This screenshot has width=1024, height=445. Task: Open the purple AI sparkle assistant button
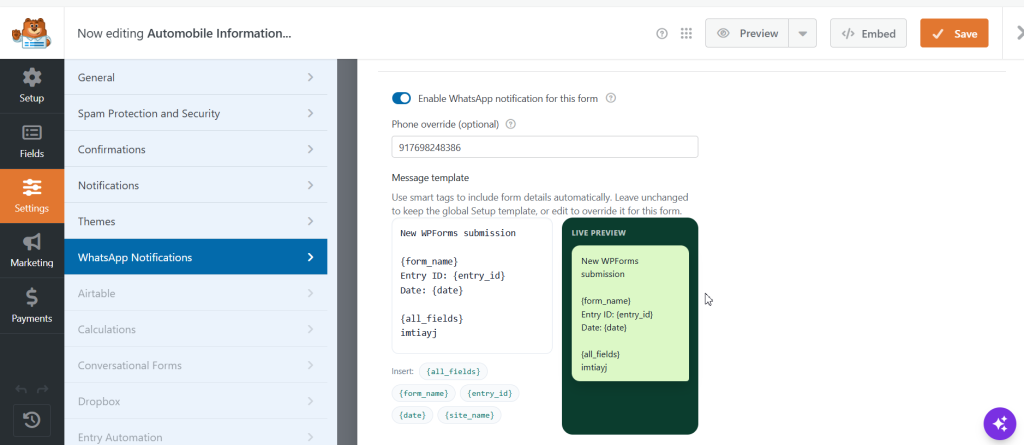coord(1000,423)
